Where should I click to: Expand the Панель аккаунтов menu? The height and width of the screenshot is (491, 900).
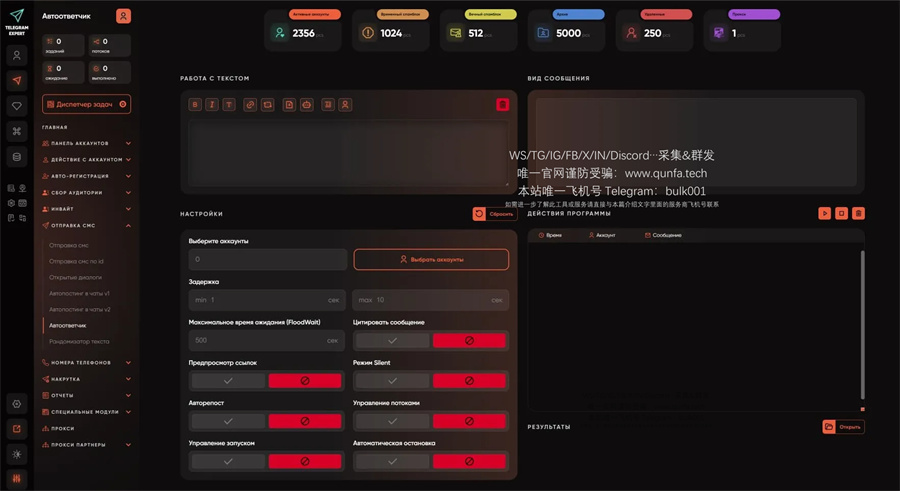[86, 143]
